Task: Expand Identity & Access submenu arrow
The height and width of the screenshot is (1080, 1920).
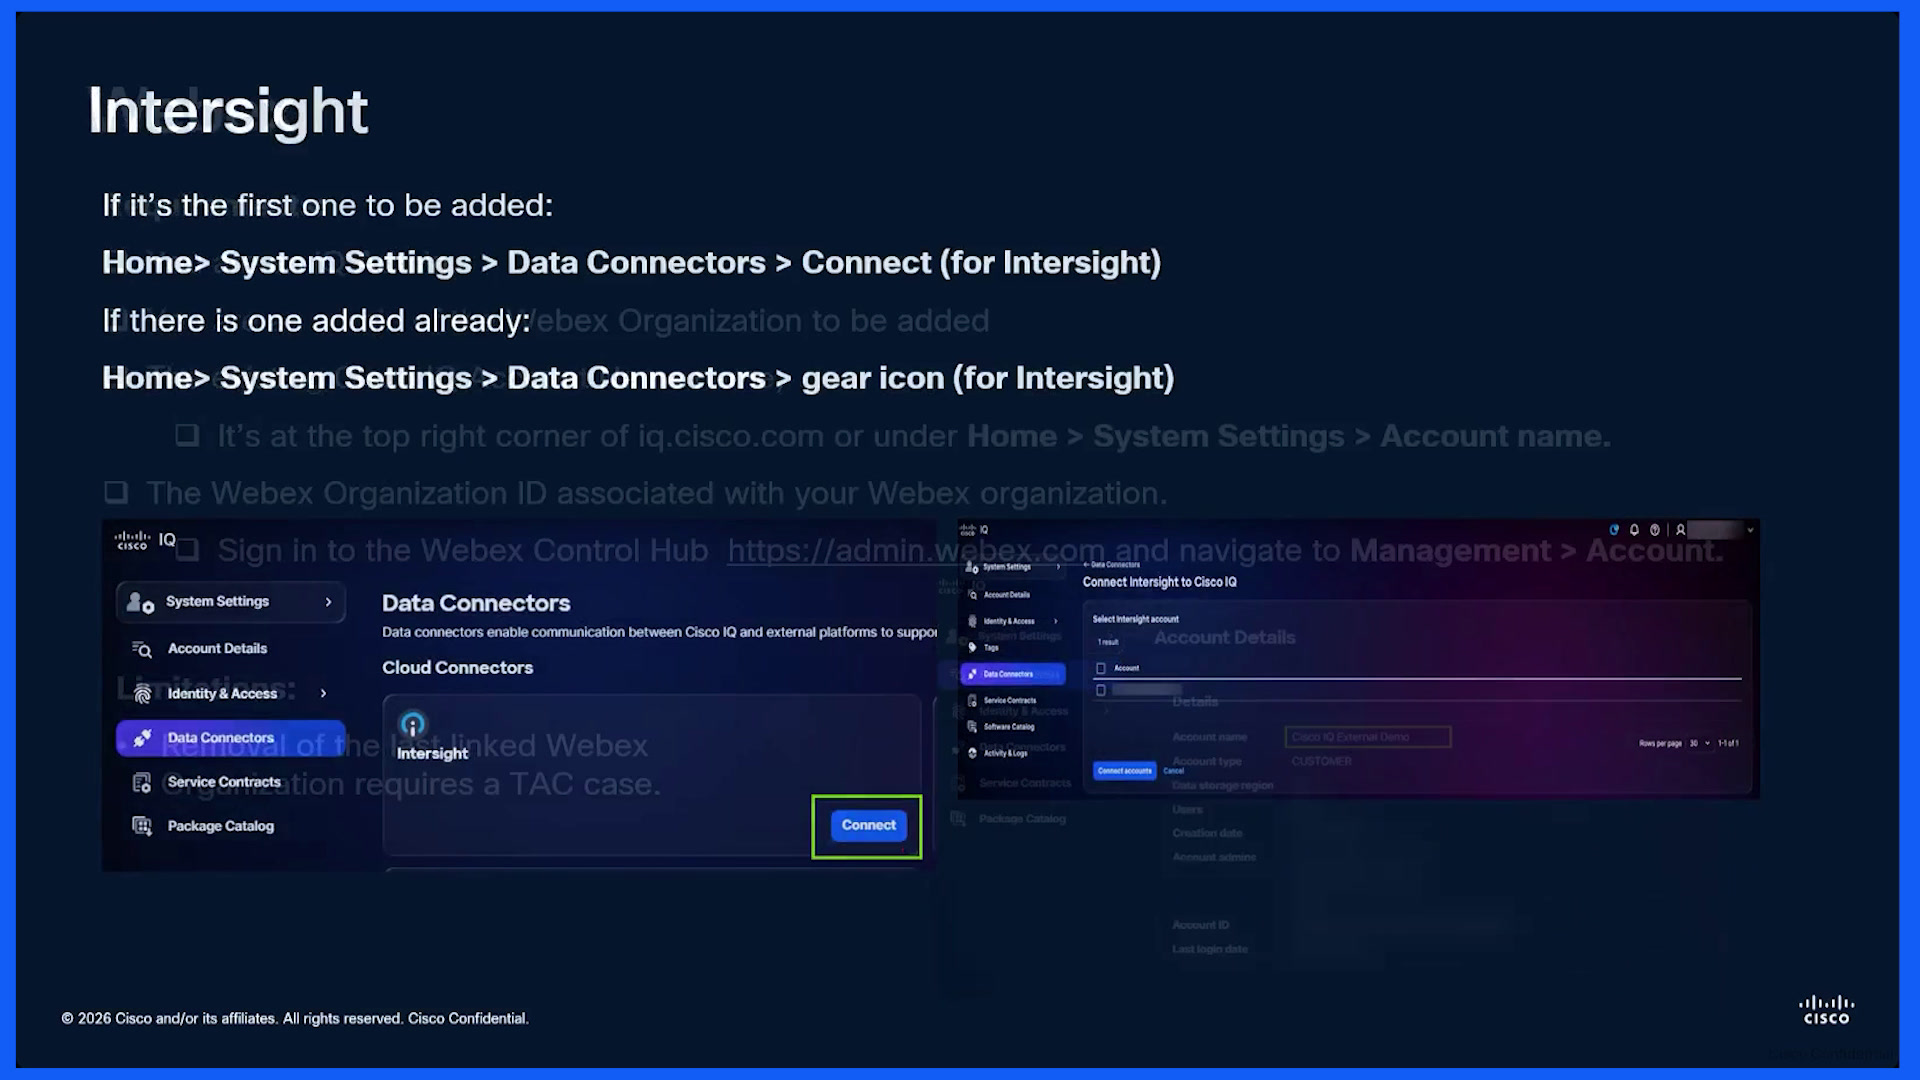Action: [x=323, y=693]
